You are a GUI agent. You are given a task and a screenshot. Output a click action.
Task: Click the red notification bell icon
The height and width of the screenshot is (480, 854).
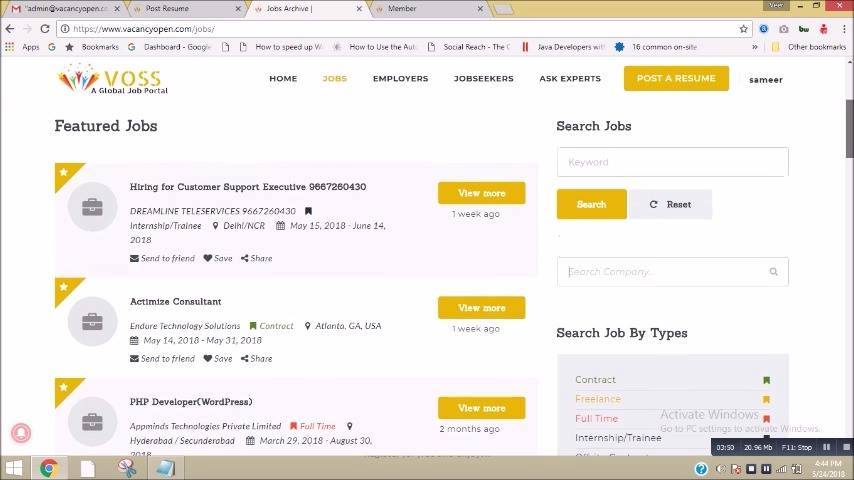[21, 433]
